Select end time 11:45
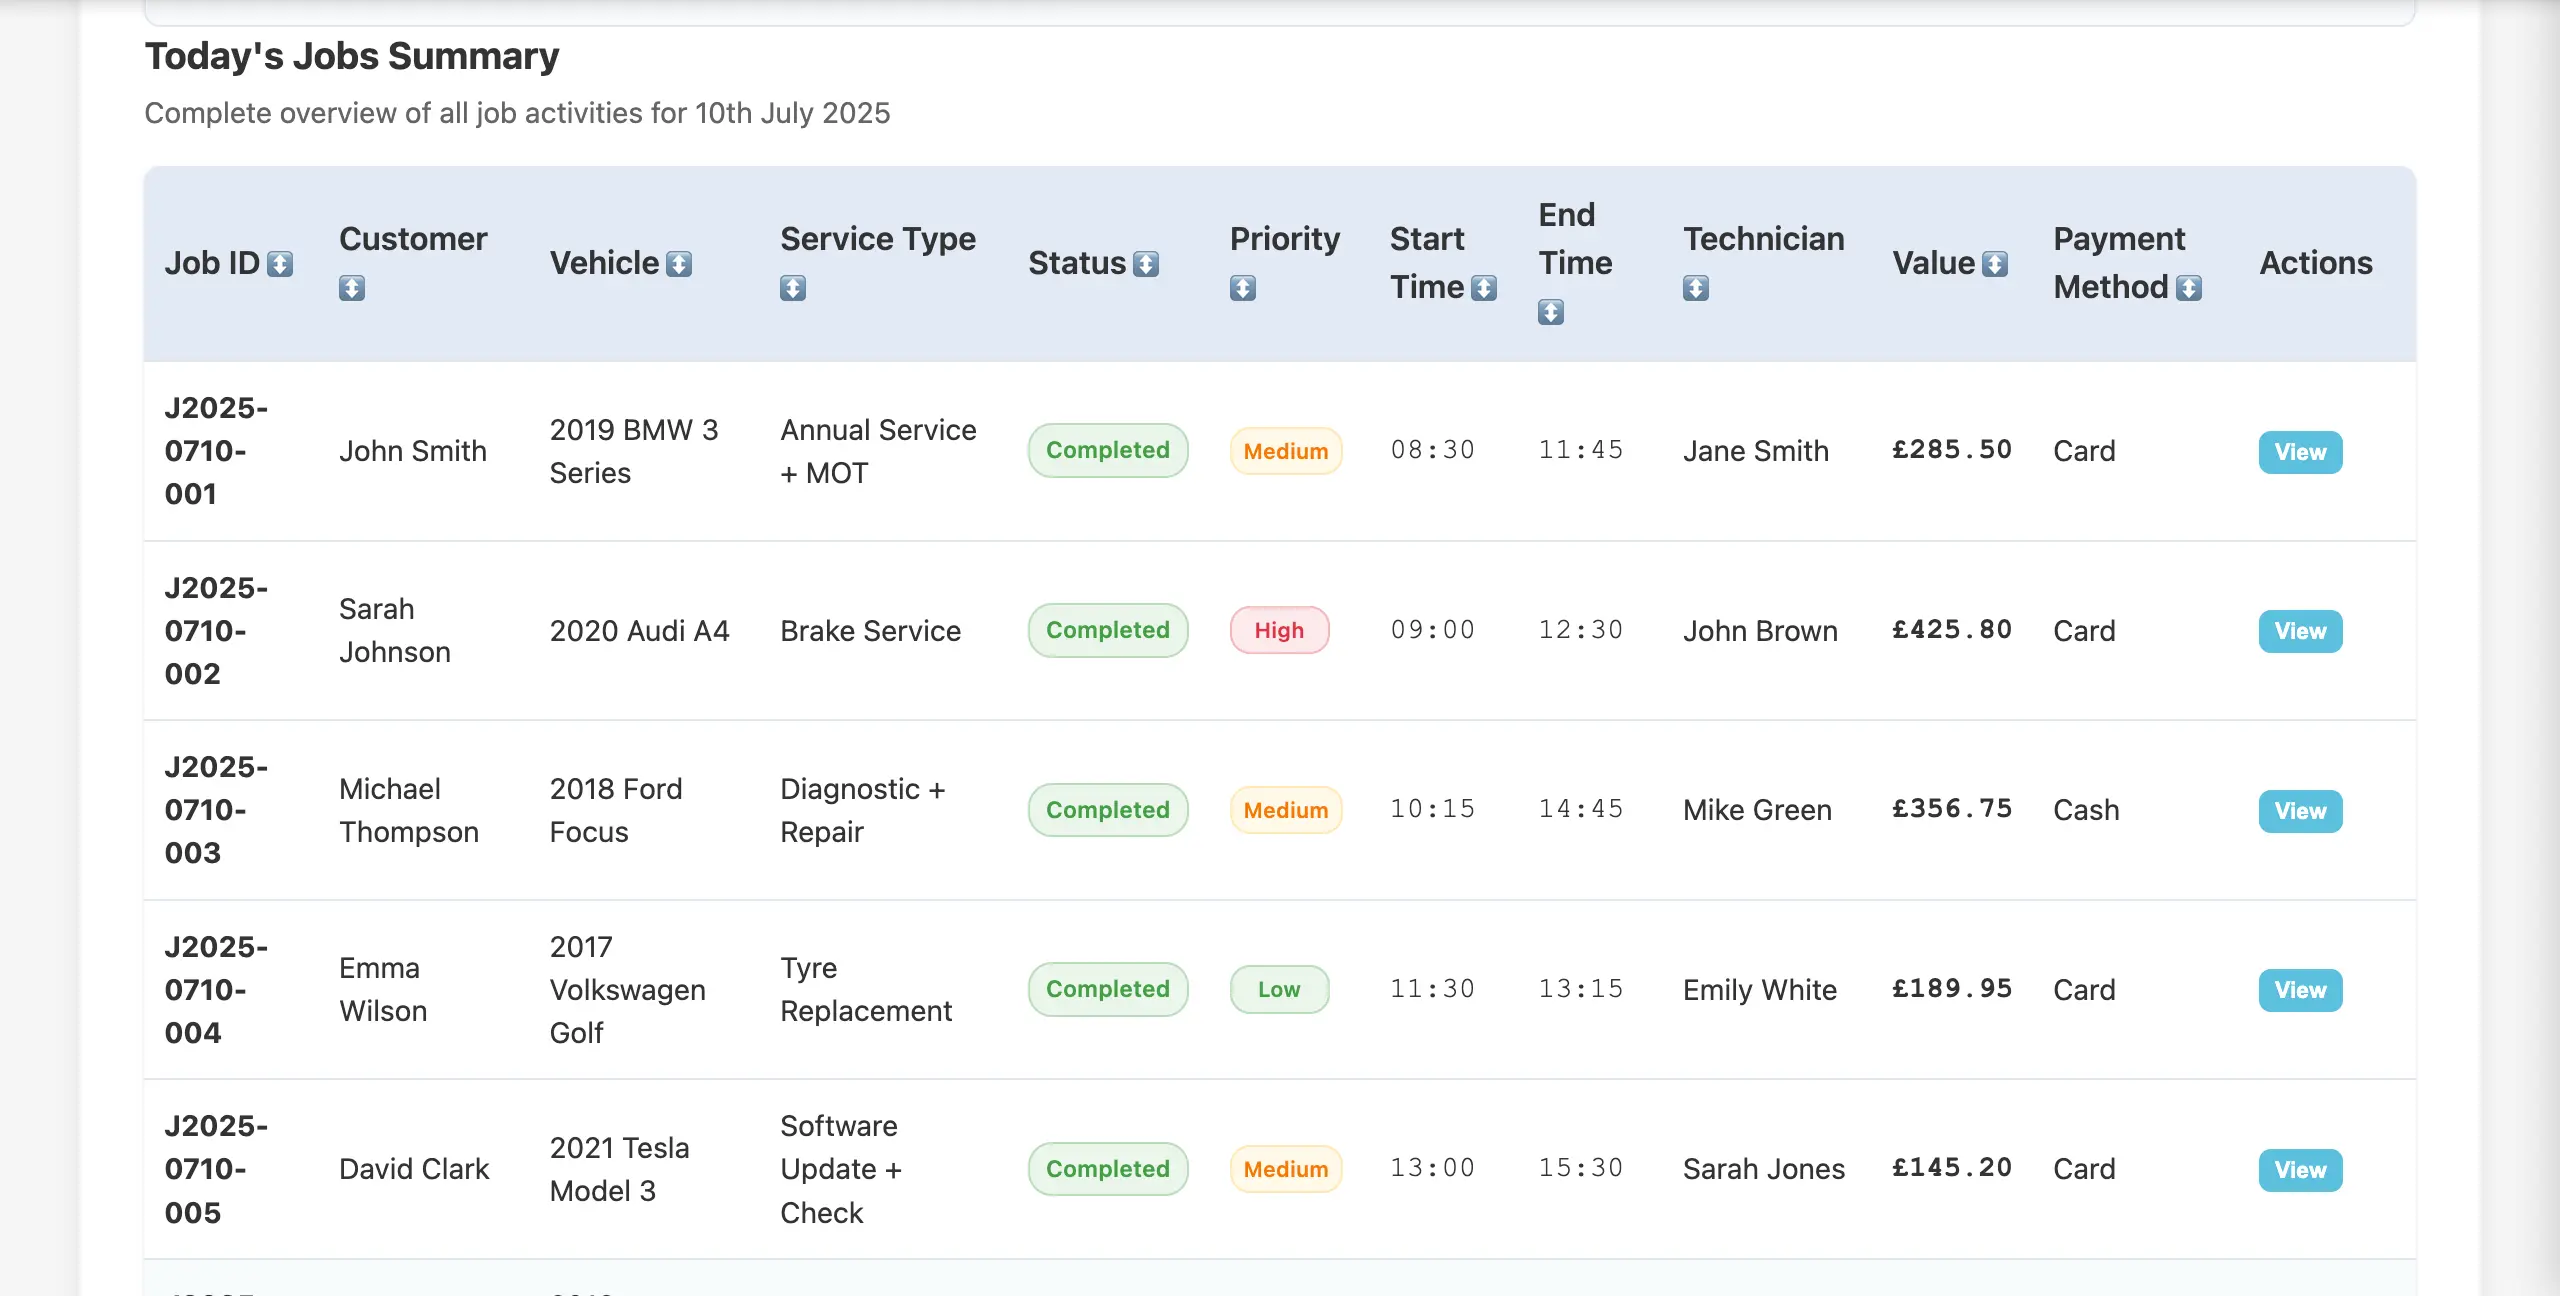Screen dimensions: 2560x1296 pos(1581,450)
